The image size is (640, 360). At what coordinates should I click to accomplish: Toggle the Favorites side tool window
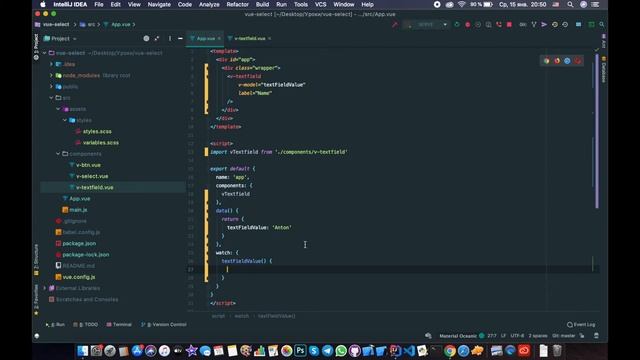click(36, 300)
